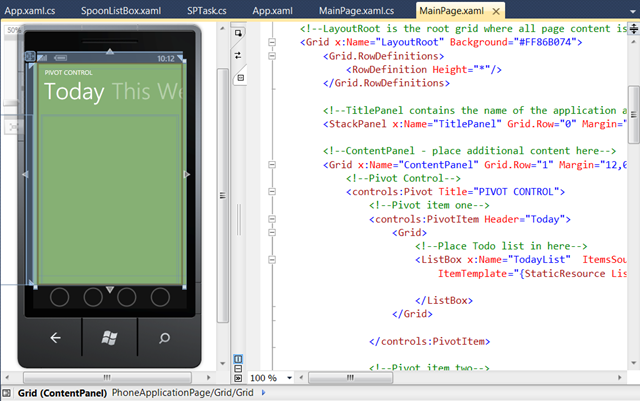640x401 pixels.
Task: Click designer horizontal scrollbar thumb
Action: [x=107, y=377]
